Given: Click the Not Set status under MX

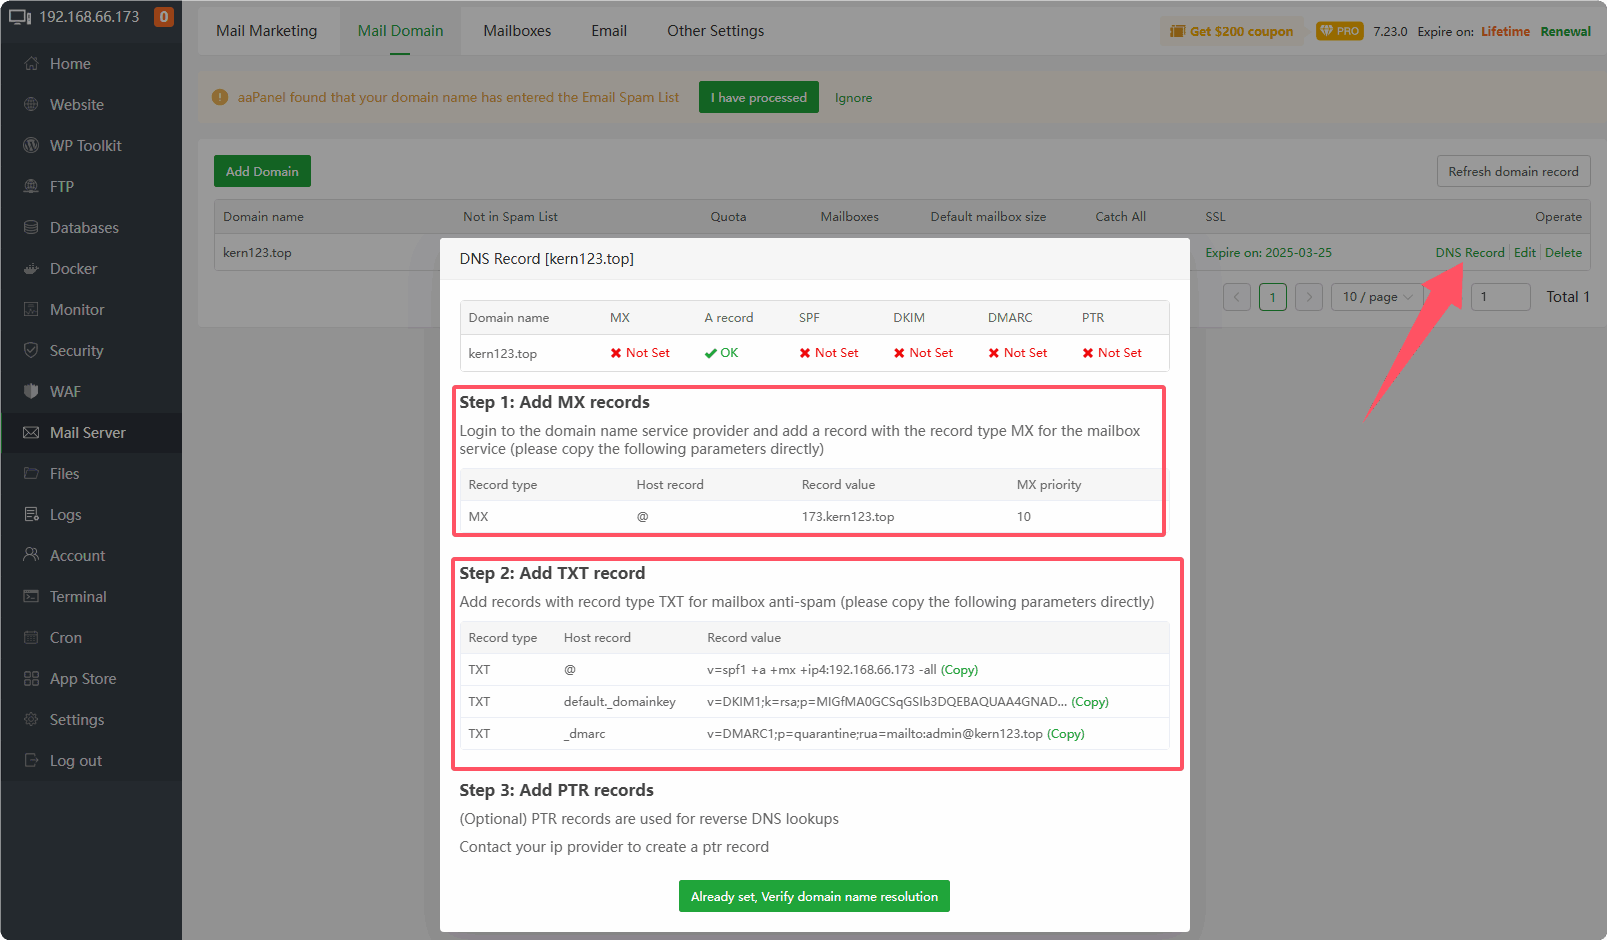Looking at the screenshot, I should (640, 353).
